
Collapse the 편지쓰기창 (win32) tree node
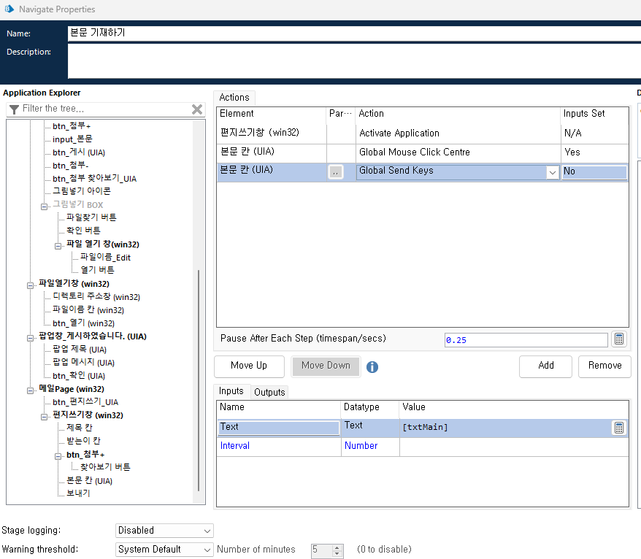tap(44, 415)
